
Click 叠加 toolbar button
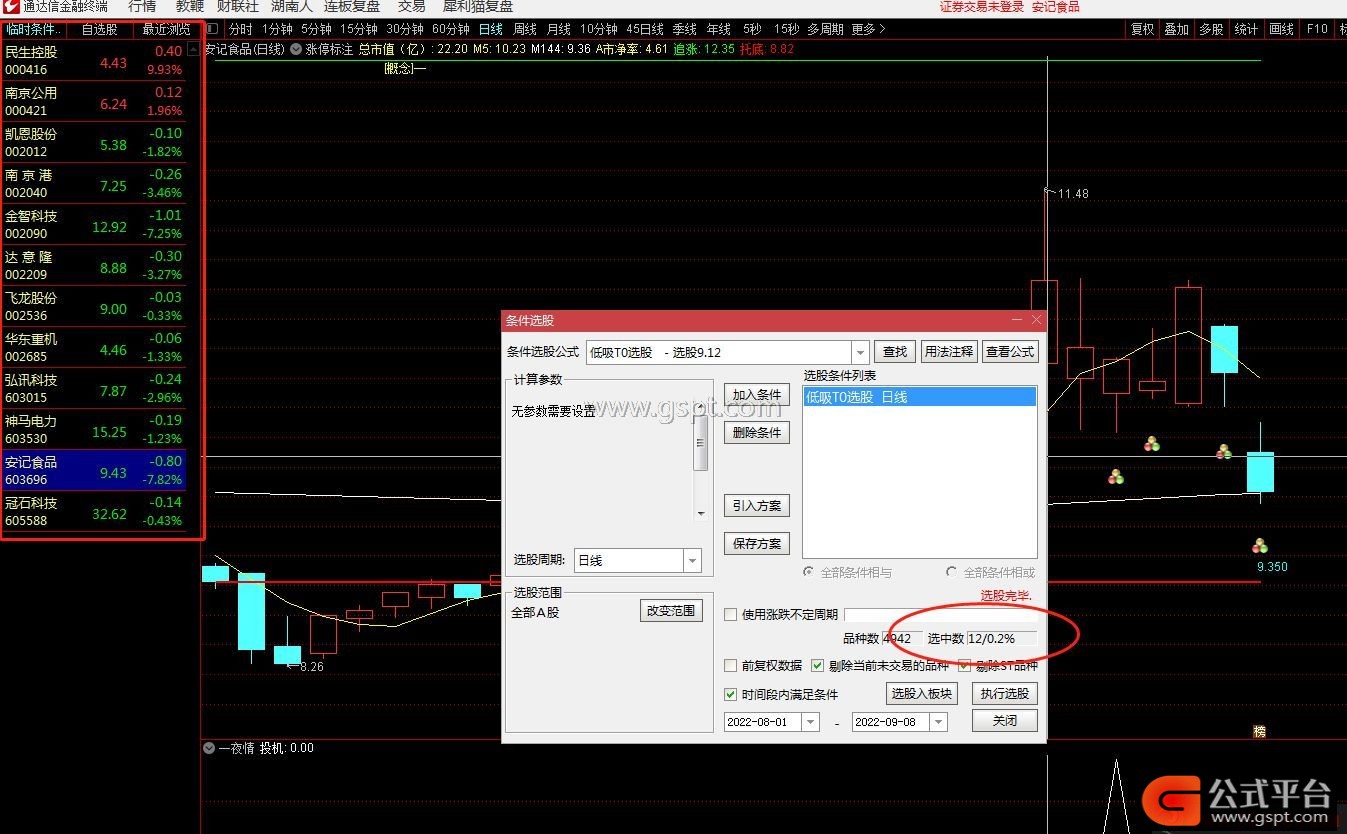(x=1176, y=29)
